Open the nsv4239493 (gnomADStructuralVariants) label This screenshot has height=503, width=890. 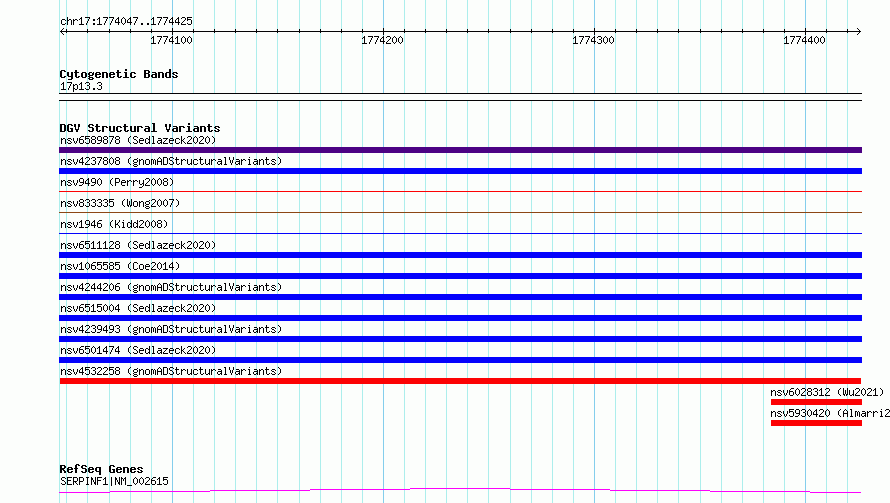[x=171, y=329]
